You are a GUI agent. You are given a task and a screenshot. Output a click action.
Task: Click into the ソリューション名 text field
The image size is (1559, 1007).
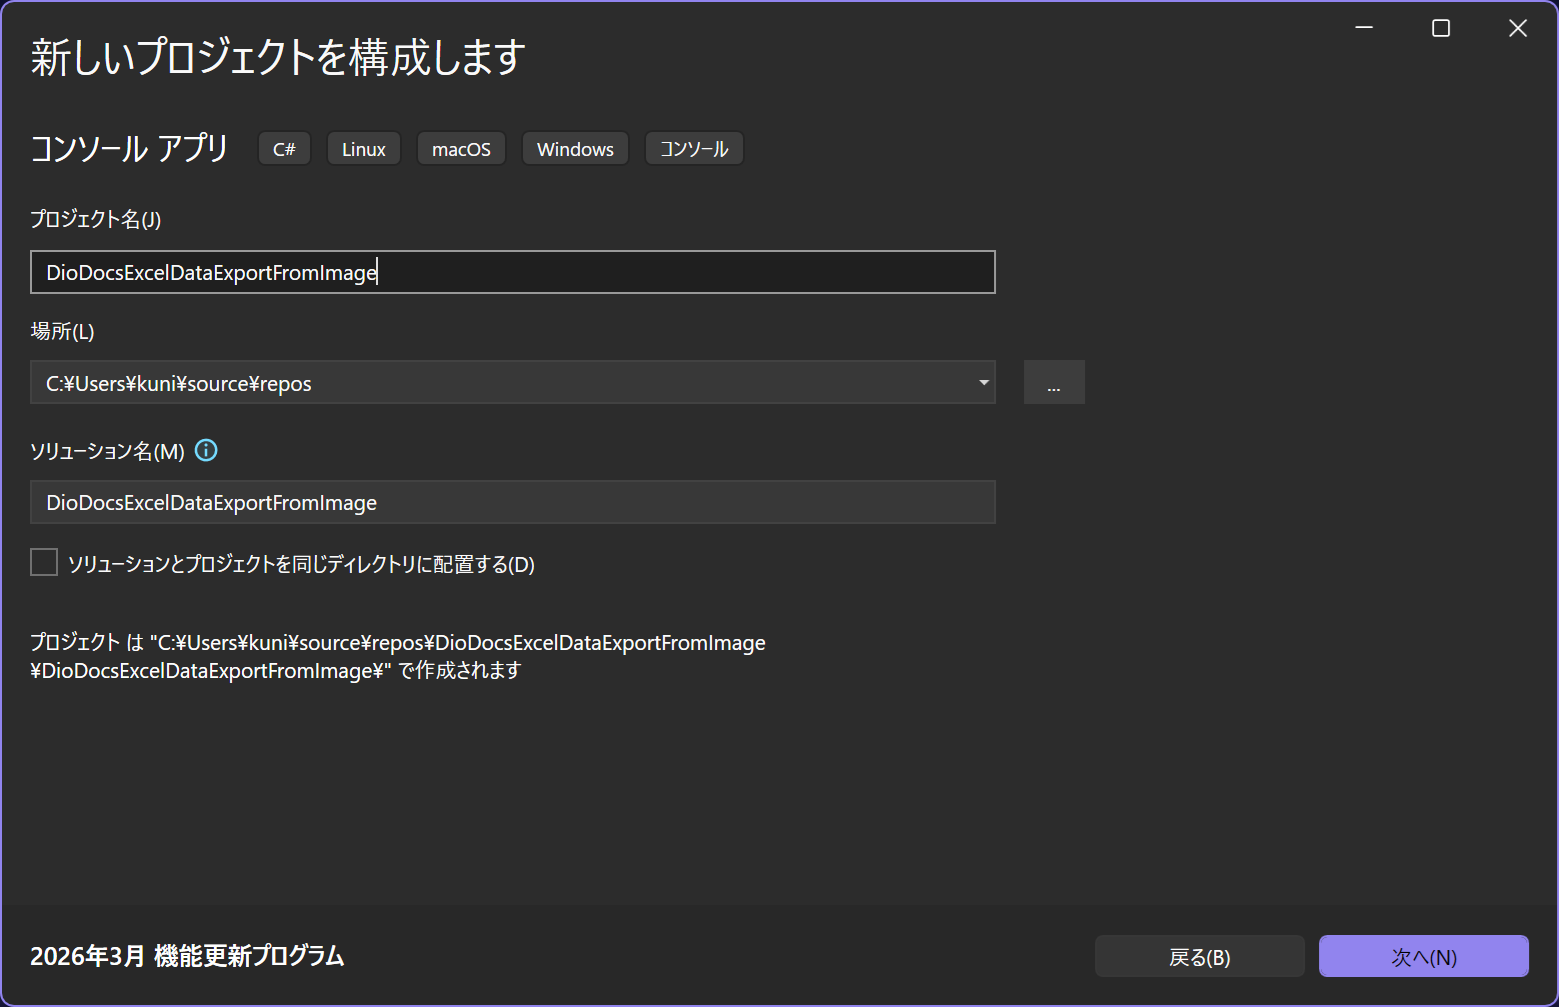click(x=512, y=503)
